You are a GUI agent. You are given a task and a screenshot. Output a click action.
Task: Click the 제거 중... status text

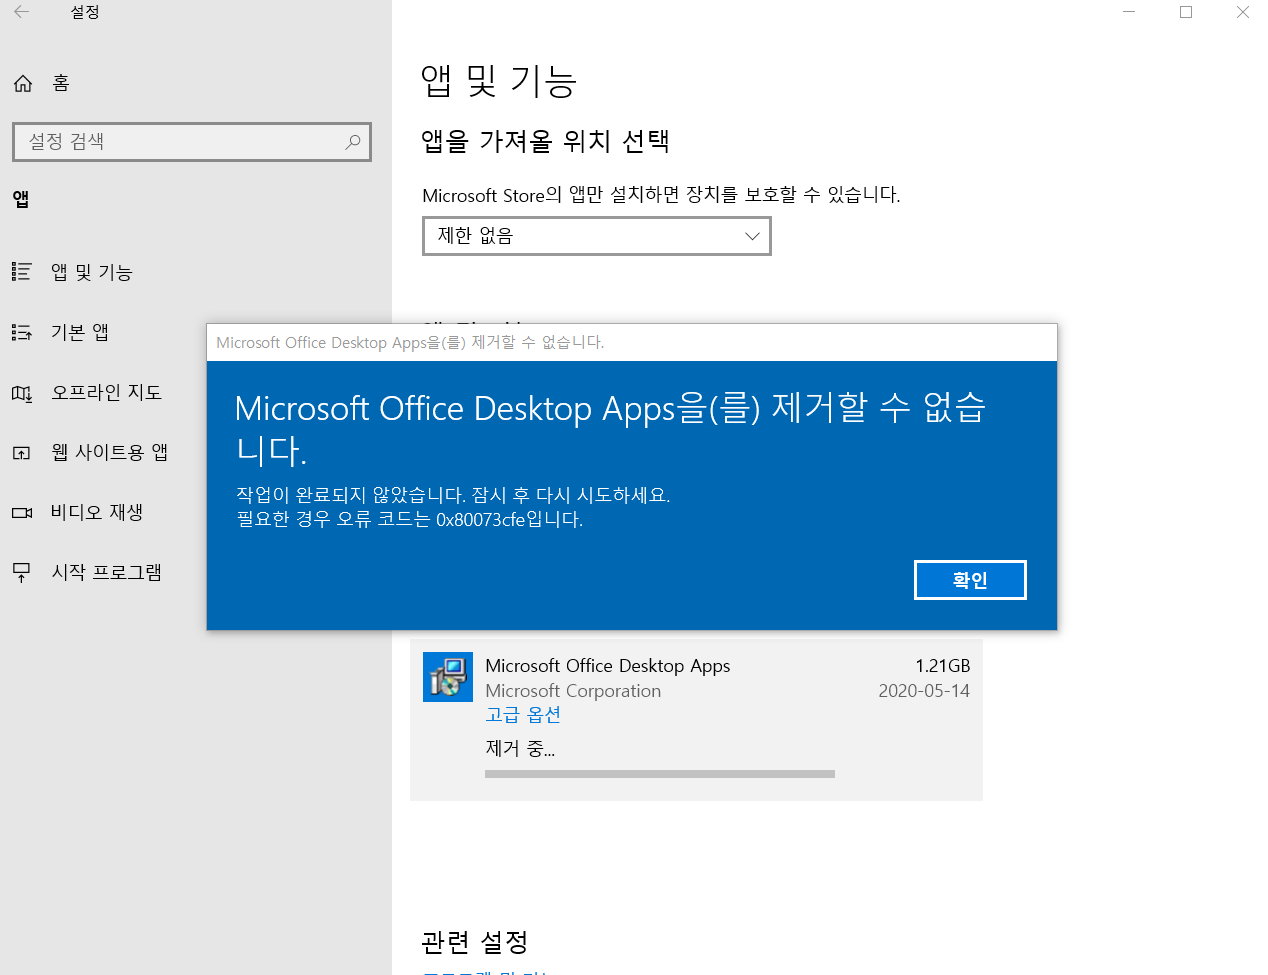[x=520, y=748]
